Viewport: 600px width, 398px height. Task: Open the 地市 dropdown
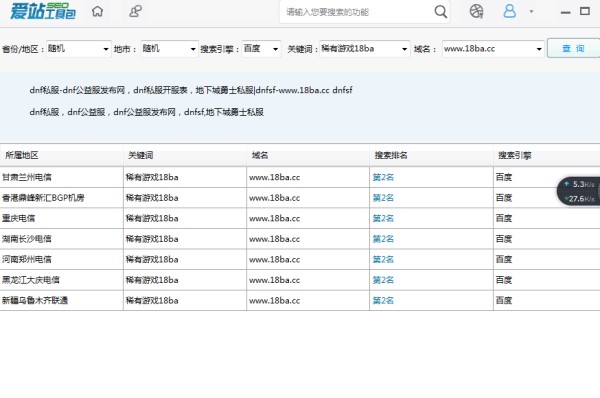170,49
